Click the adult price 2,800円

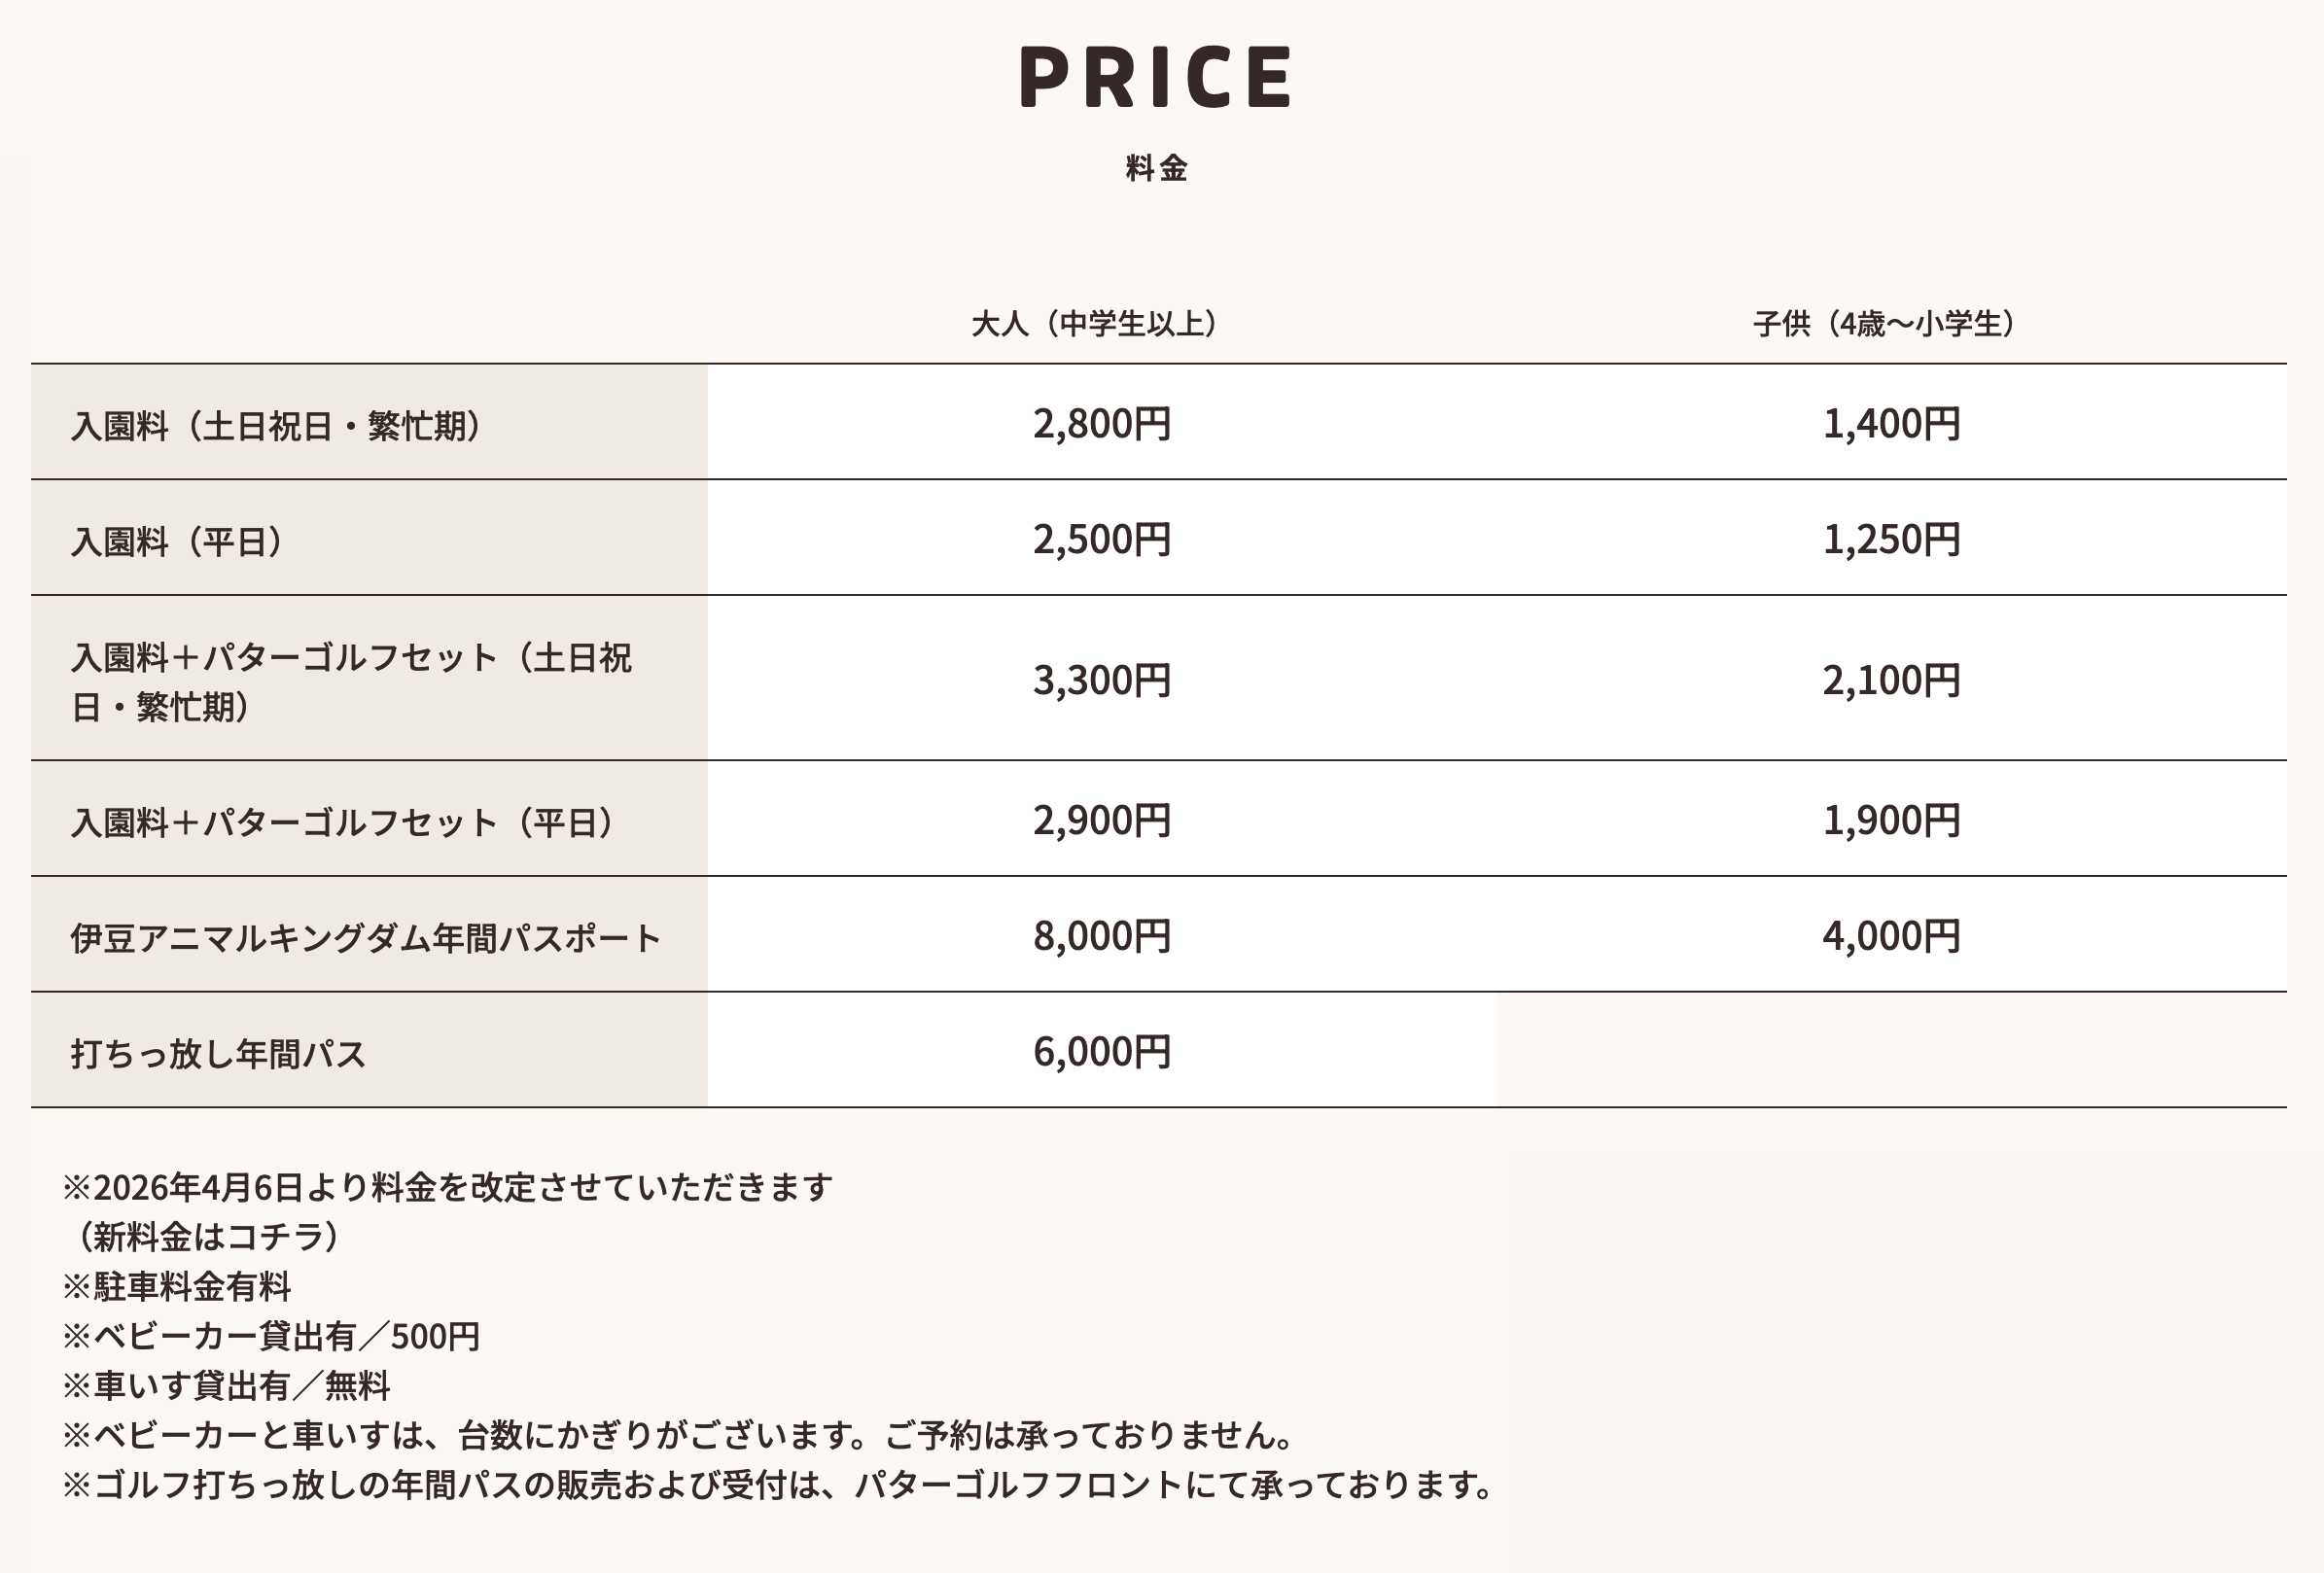[x=1101, y=424]
